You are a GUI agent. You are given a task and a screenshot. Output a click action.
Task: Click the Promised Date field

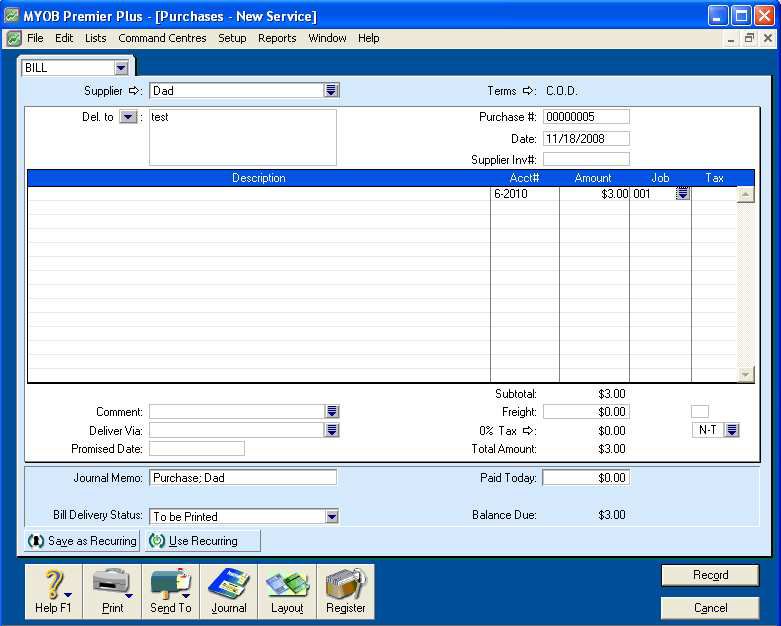(x=197, y=449)
